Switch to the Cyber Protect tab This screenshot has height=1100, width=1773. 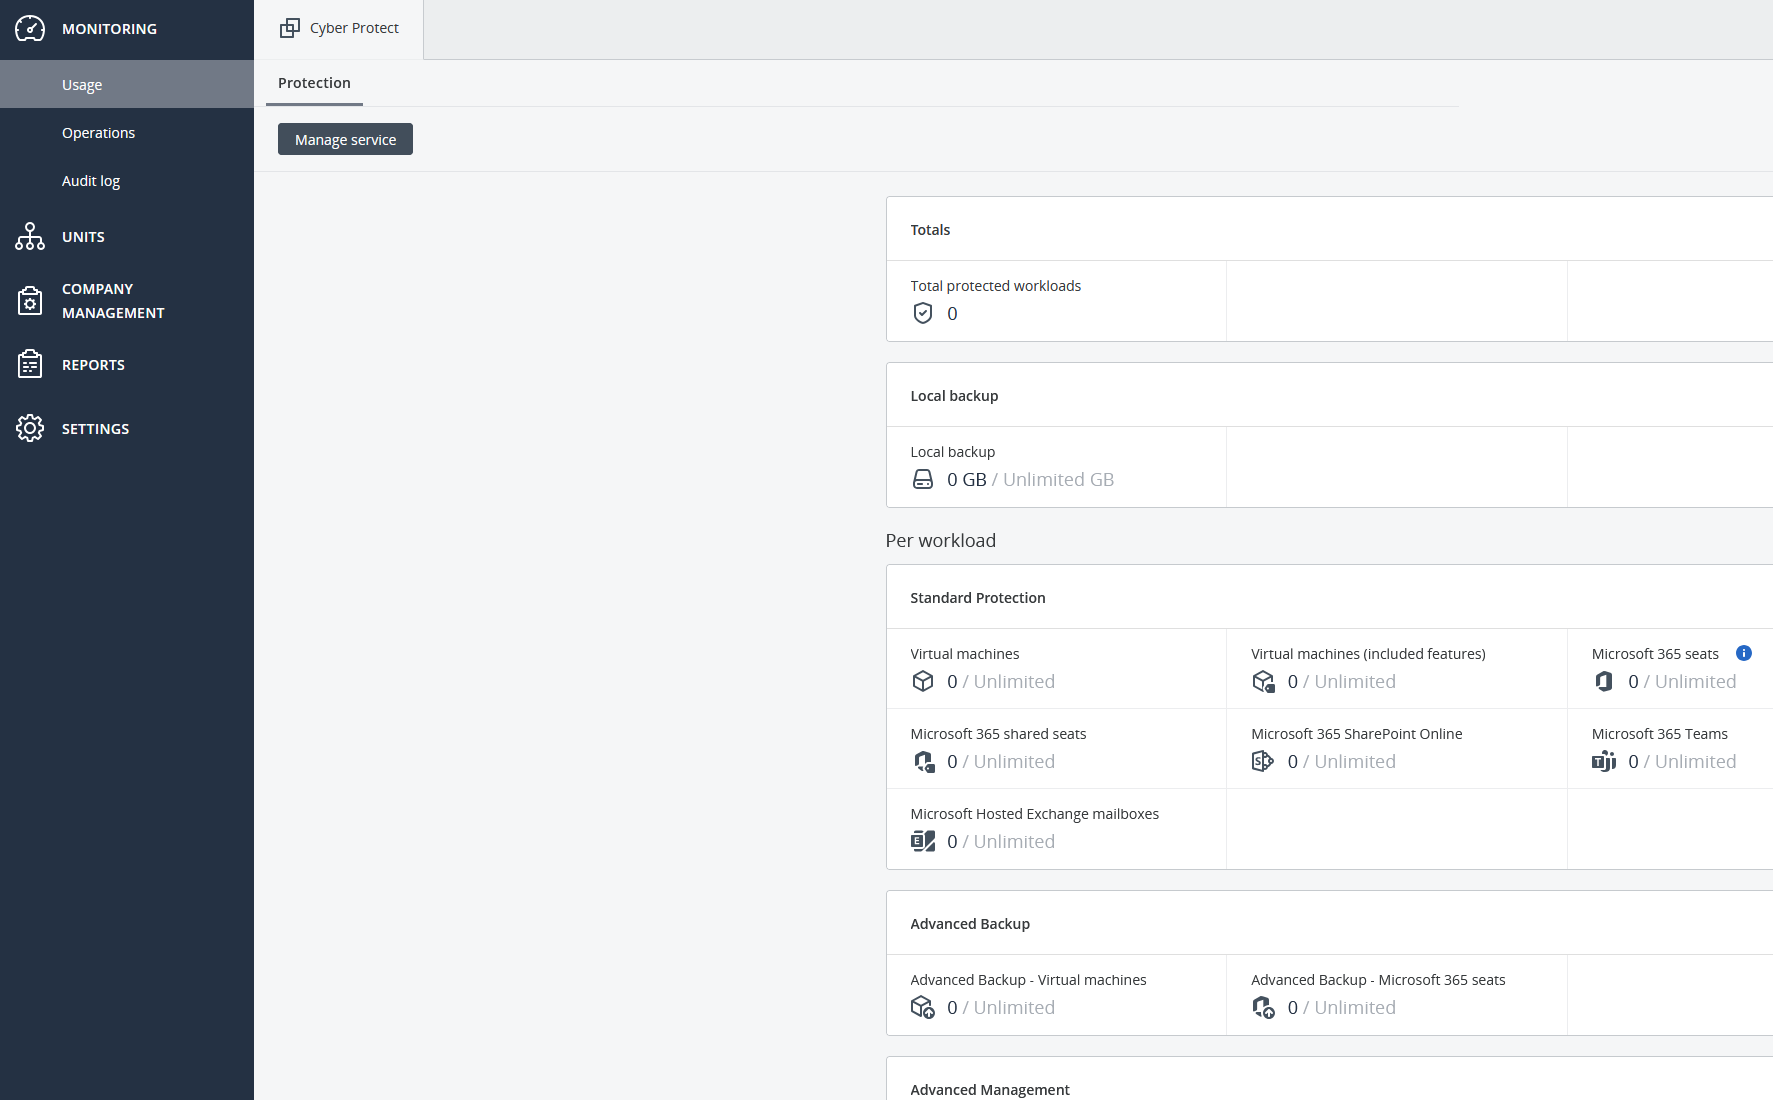[x=339, y=29]
